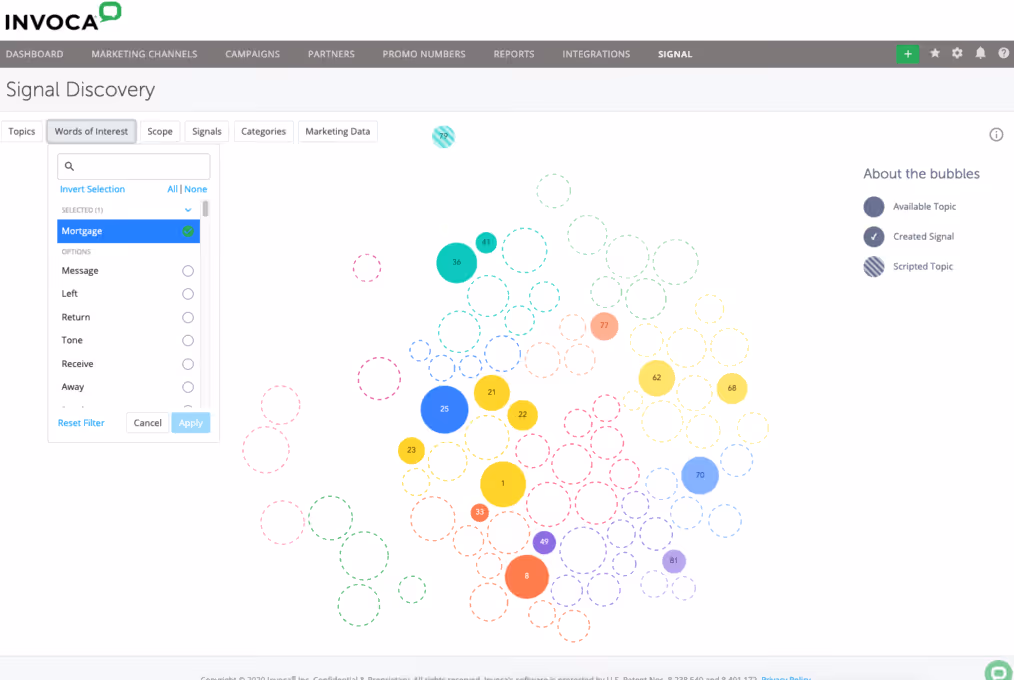Click the Apply button
This screenshot has height=680, width=1014.
(x=191, y=423)
